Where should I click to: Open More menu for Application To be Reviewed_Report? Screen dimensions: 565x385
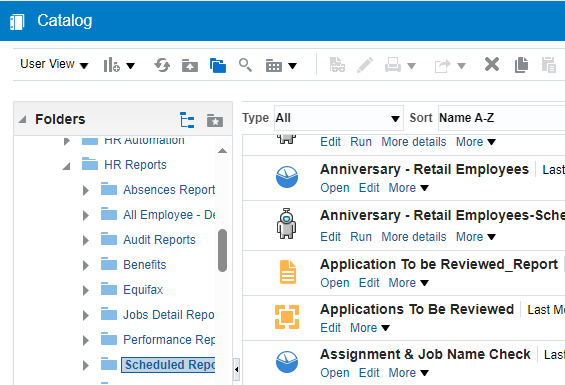pyautogui.click(x=408, y=283)
